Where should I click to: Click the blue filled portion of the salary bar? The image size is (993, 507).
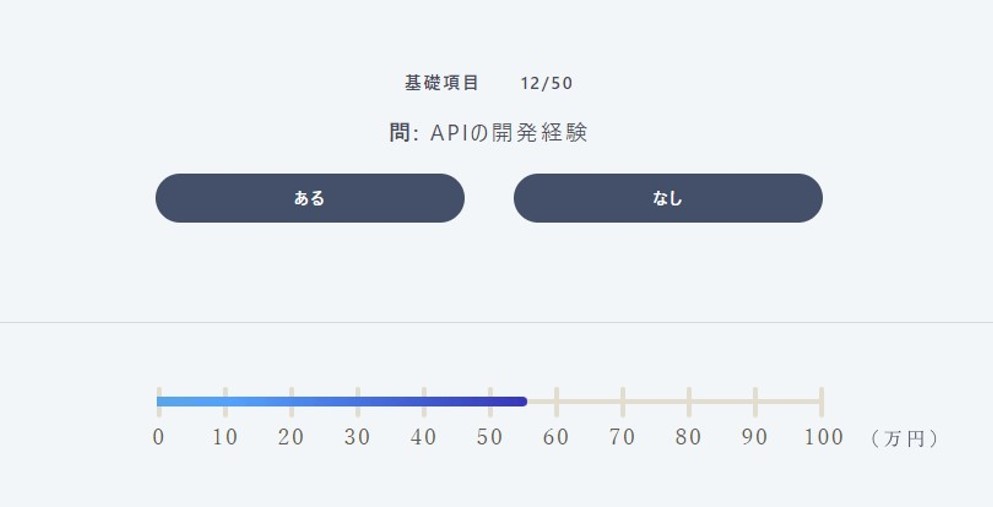coord(342,401)
